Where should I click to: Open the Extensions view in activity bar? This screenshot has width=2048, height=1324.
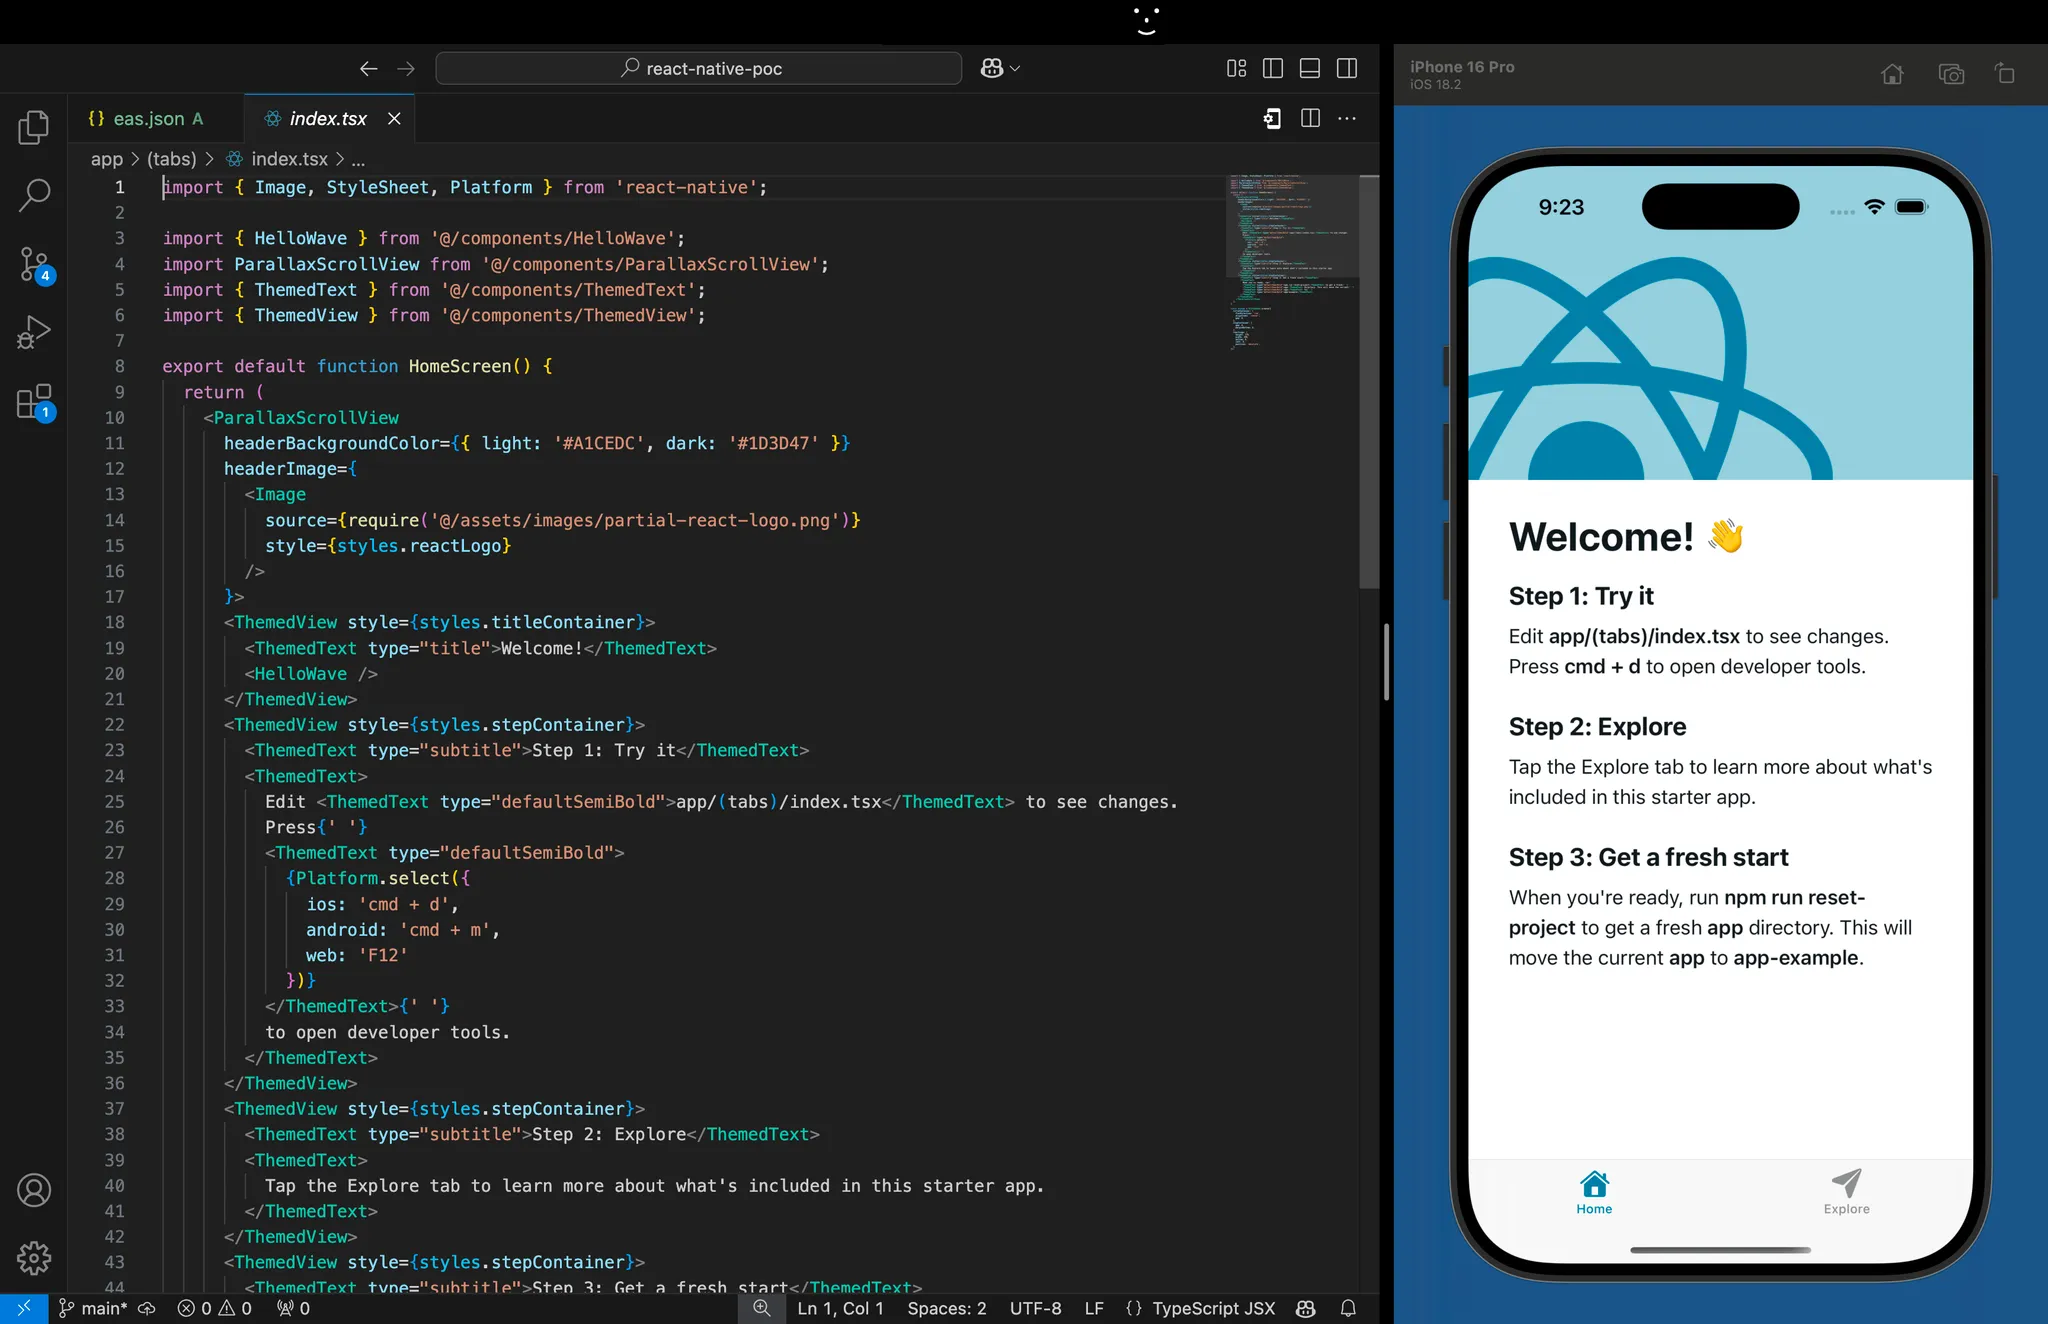tap(33, 402)
